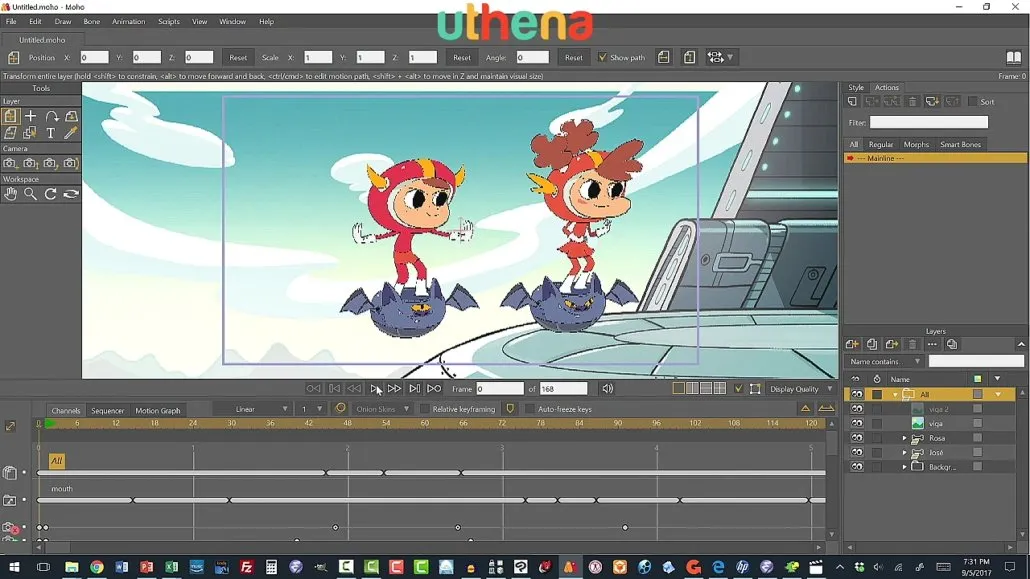Screen dimensions: 1030x579
Task: Open the layer options ellipsis icon
Action: point(932,344)
